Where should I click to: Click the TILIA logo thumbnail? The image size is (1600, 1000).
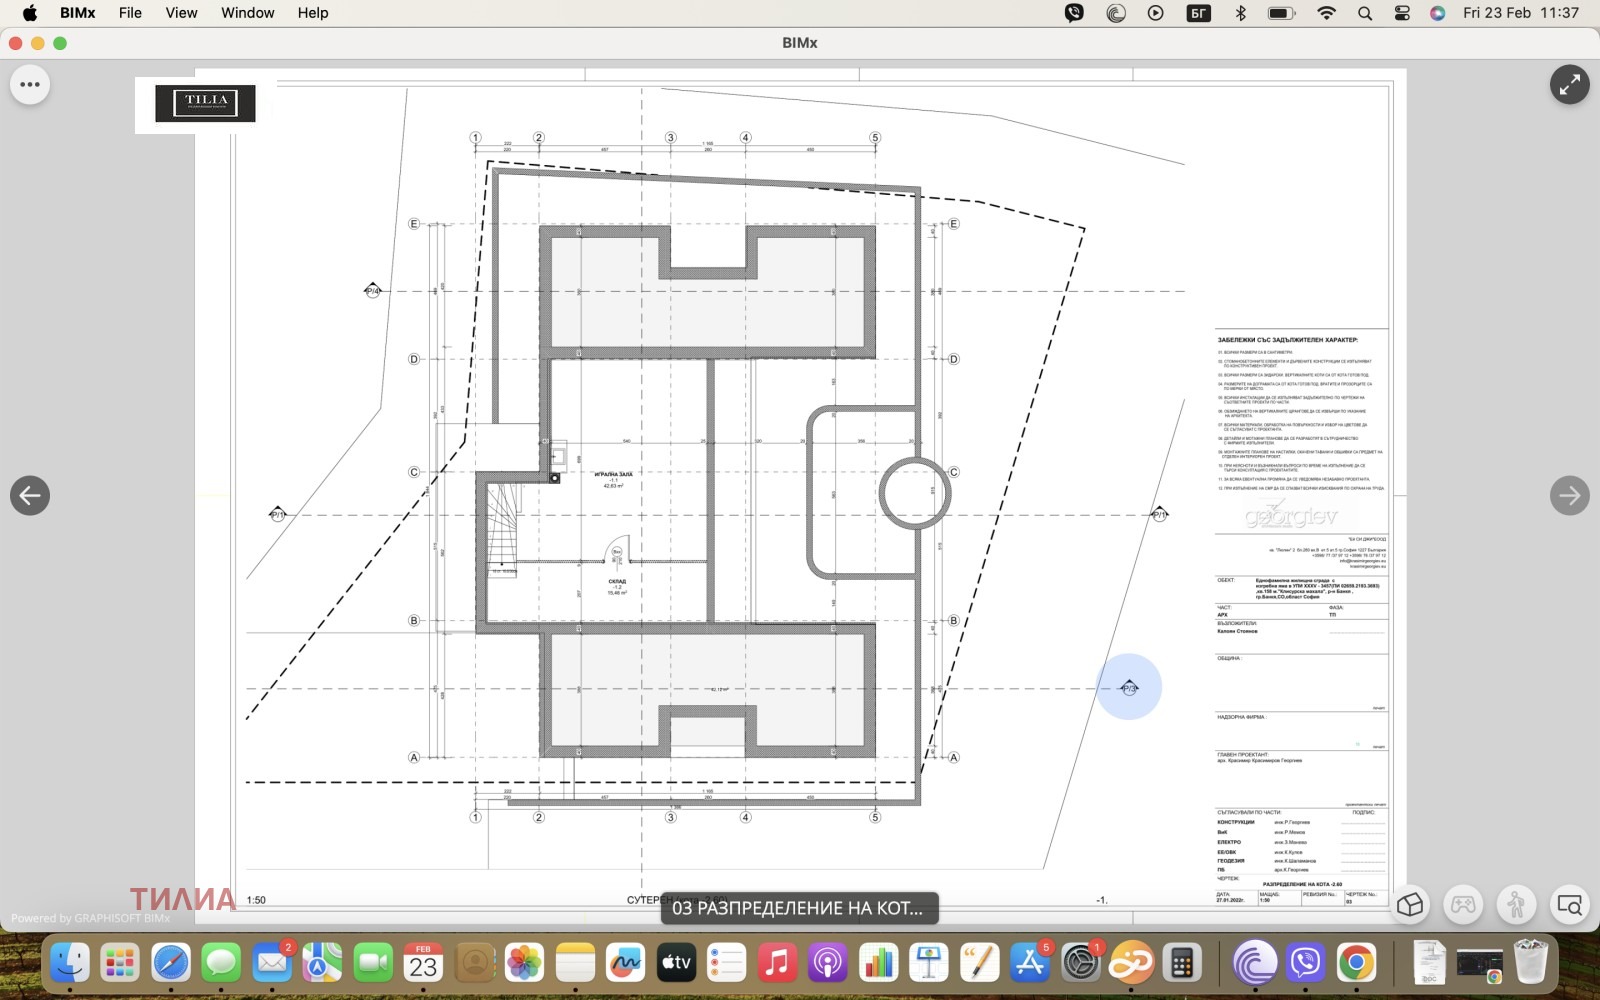(205, 103)
